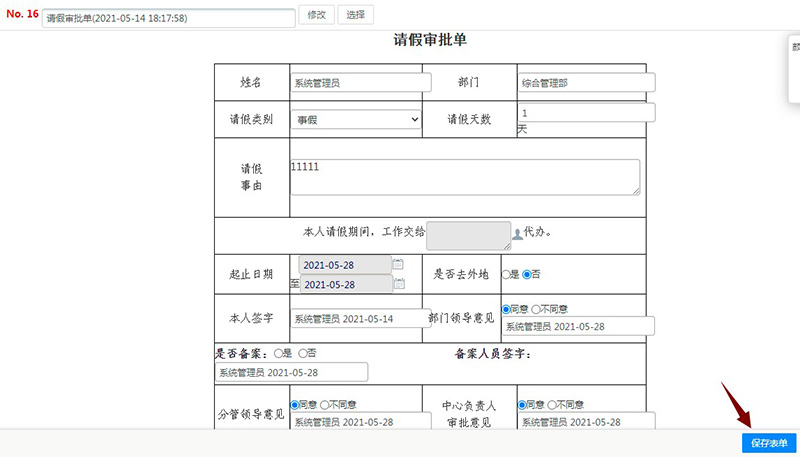
Task: Click the No. 16 label
Action: click(22, 14)
